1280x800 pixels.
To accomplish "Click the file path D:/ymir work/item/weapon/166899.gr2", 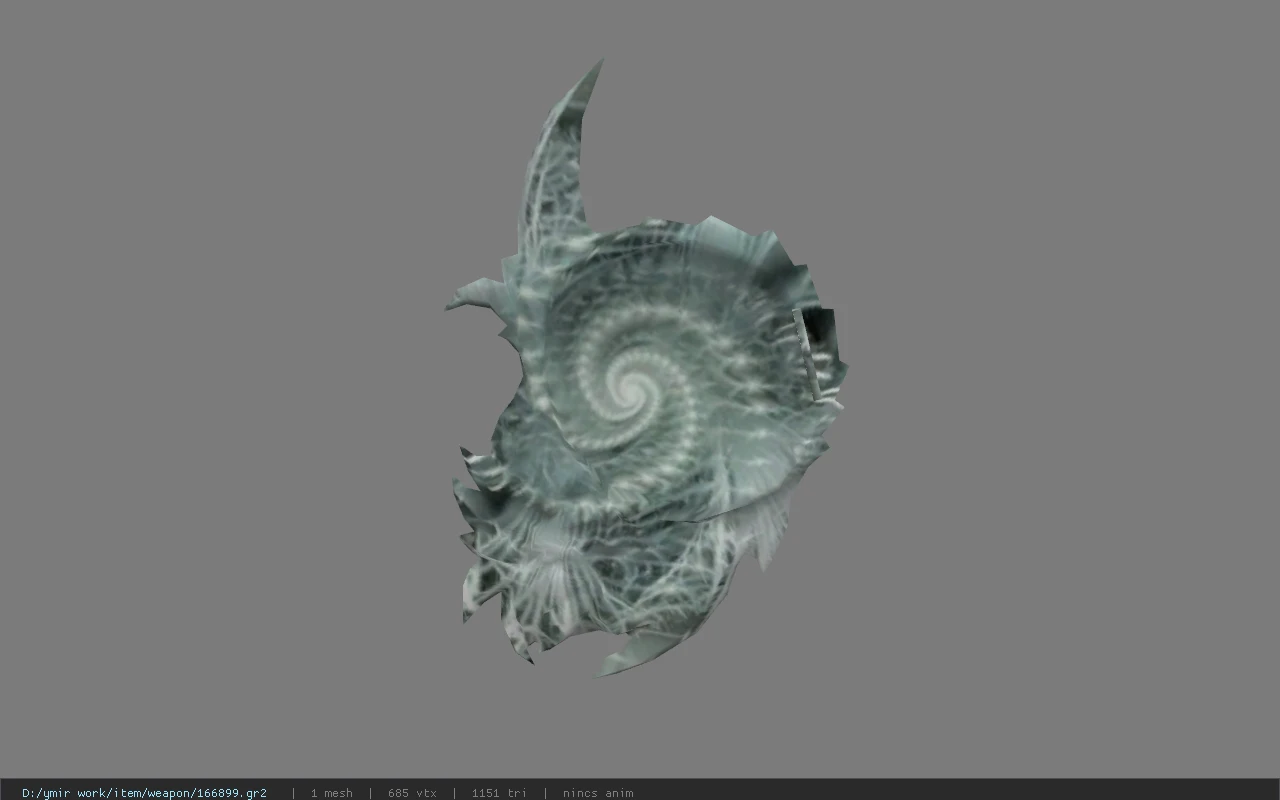I will point(144,793).
